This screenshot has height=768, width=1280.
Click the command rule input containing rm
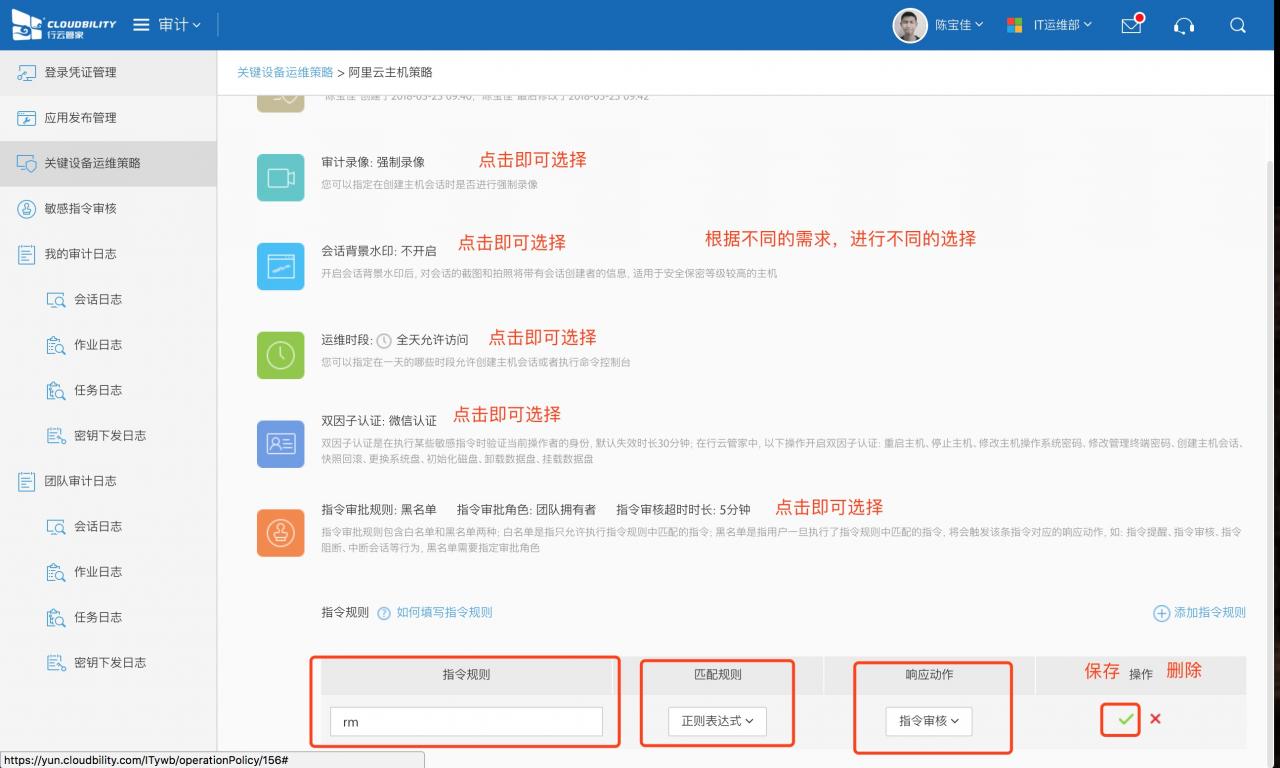coord(466,722)
